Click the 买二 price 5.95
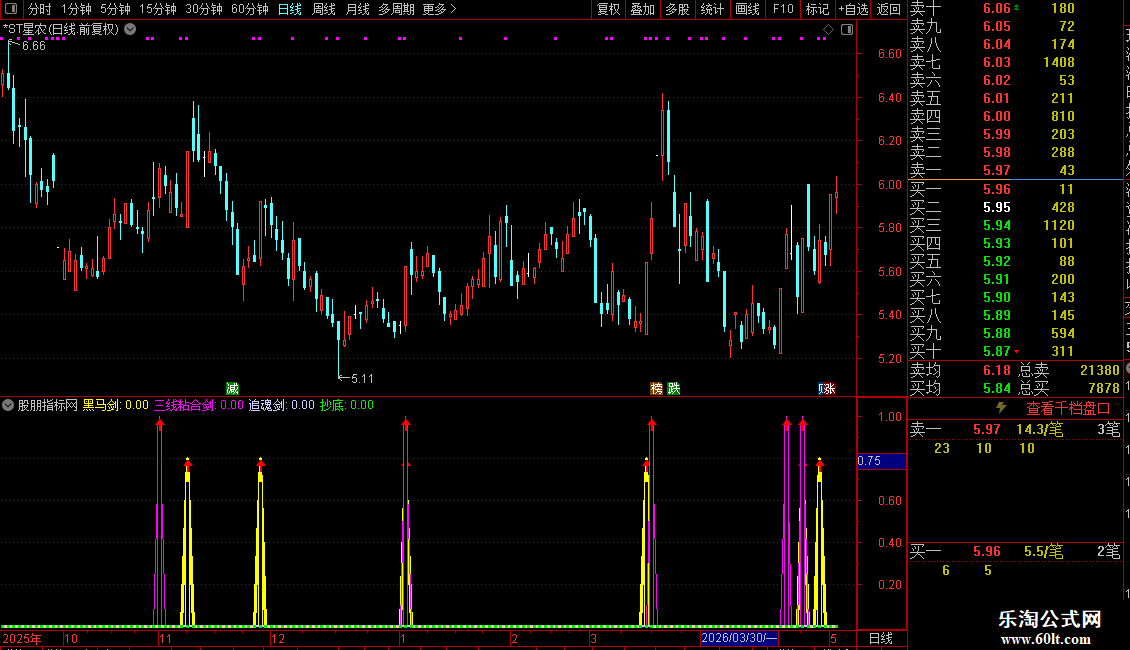 click(997, 208)
